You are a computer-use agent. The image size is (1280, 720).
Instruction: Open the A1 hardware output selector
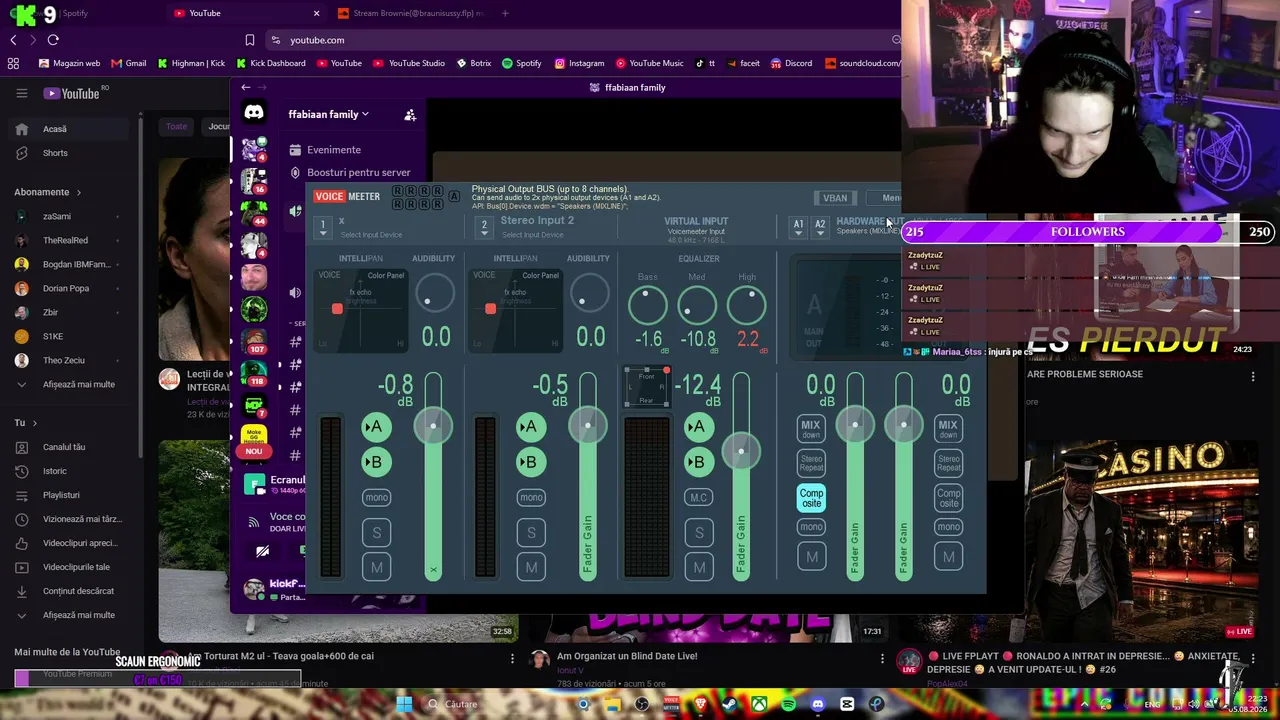[798, 227]
